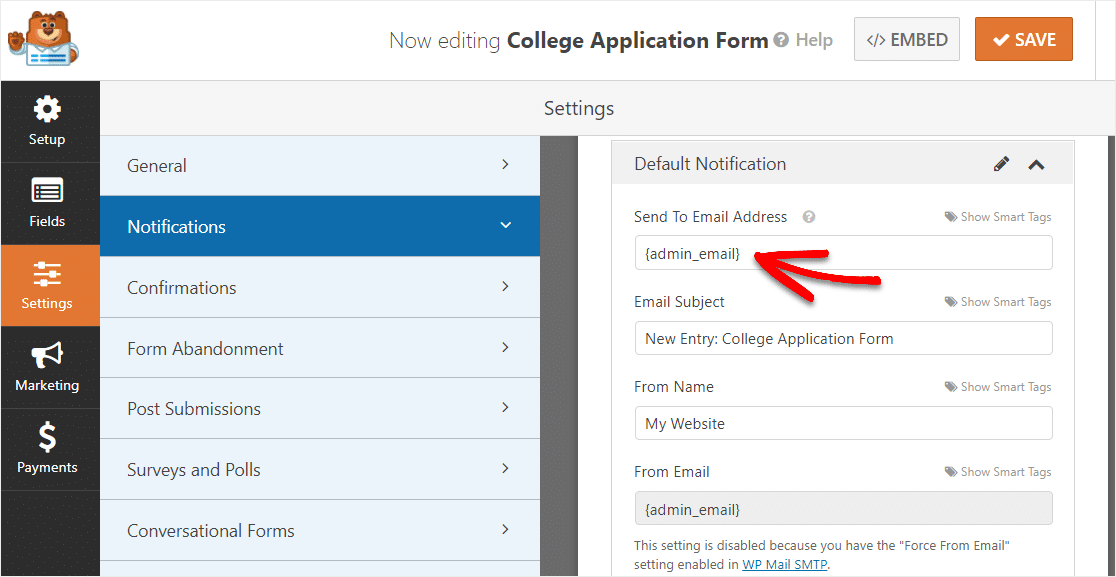This screenshot has height=577, width=1116.
Task: Open the Form Abandonment settings item
Action: (x=320, y=349)
